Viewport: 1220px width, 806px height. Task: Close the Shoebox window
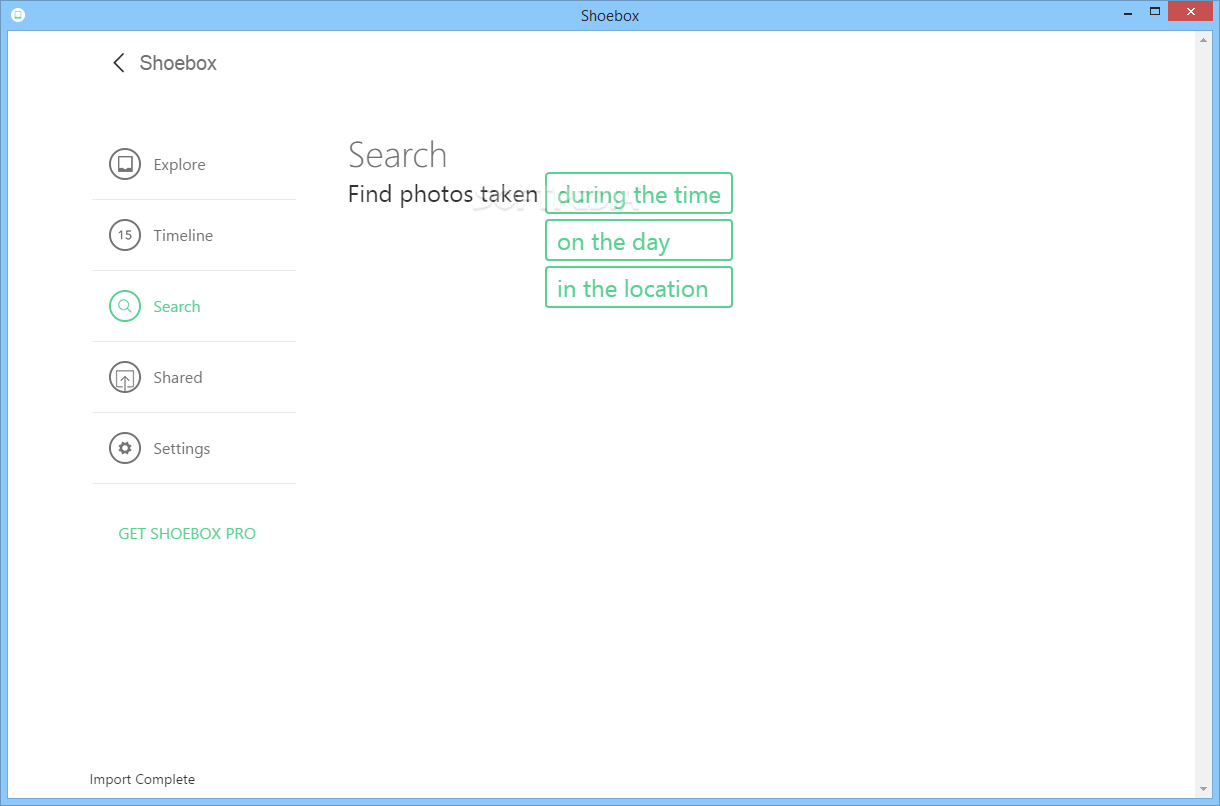[x=1190, y=12]
